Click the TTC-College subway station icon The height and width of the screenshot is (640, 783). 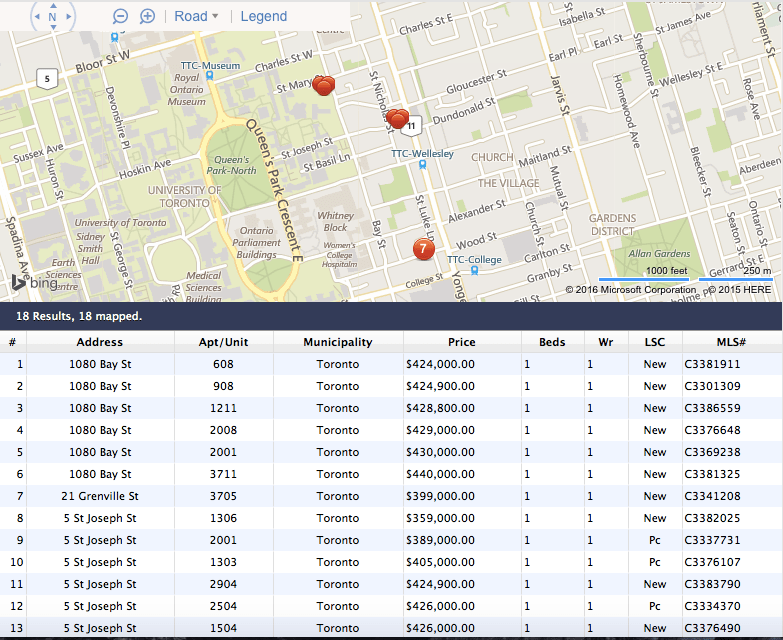(x=474, y=270)
